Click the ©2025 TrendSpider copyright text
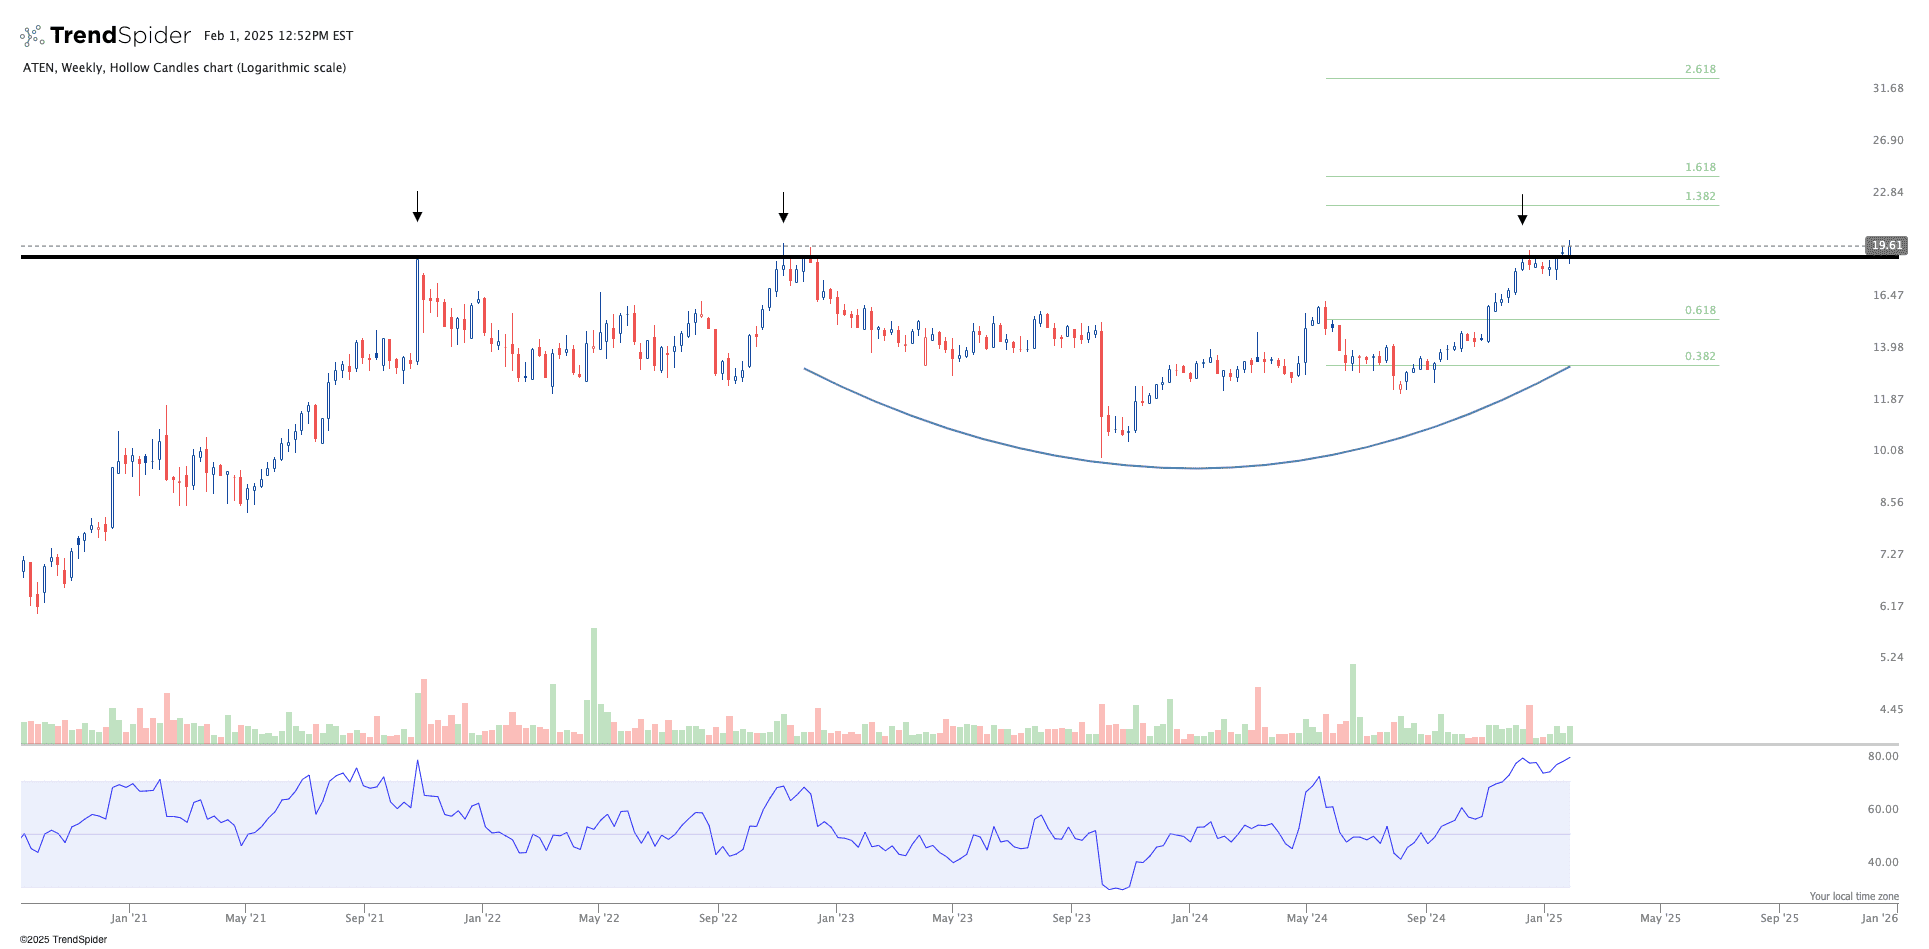1929x949 pixels. (x=64, y=939)
